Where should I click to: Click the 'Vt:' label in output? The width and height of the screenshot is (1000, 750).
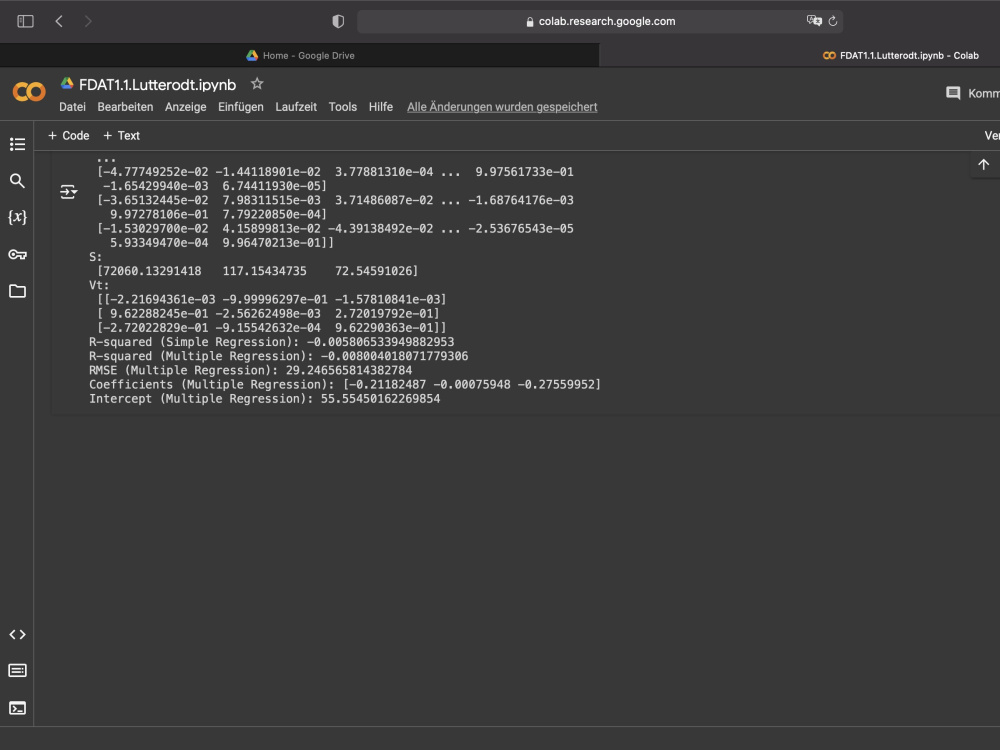(99, 285)
